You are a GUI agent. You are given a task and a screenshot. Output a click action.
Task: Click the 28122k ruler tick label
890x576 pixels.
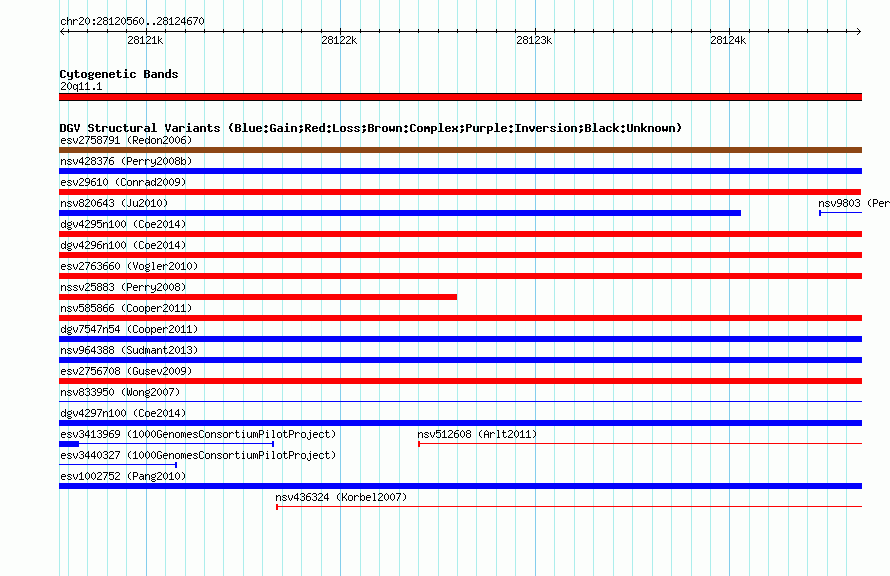(339, 40)
